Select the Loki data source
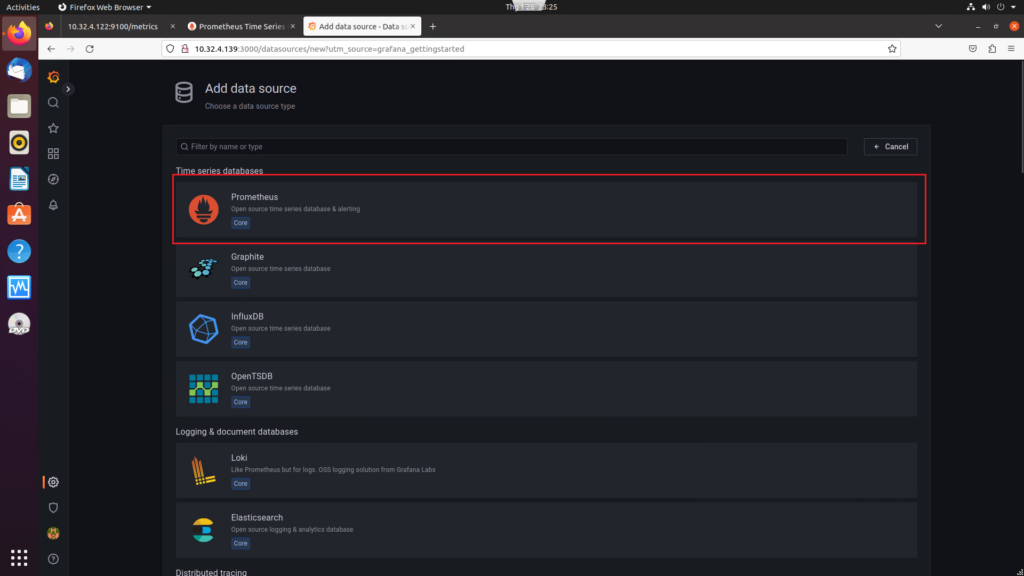This screenshot has height=576, width=1024. 546,470
